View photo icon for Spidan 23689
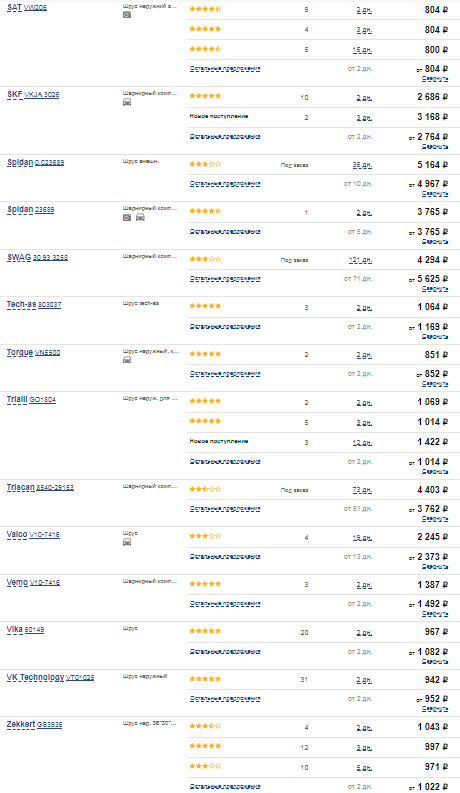The height and width of the screenshot is (793, 460). coord(127,217)
